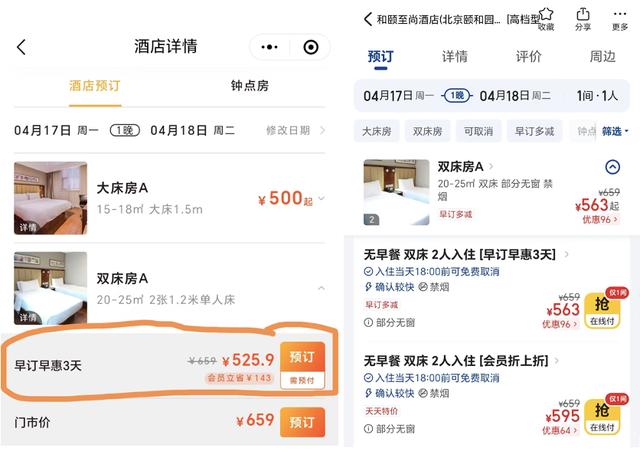
Task: Tap the circle close mini program icon
Action: pyautogui.click(x=311, y=47)
